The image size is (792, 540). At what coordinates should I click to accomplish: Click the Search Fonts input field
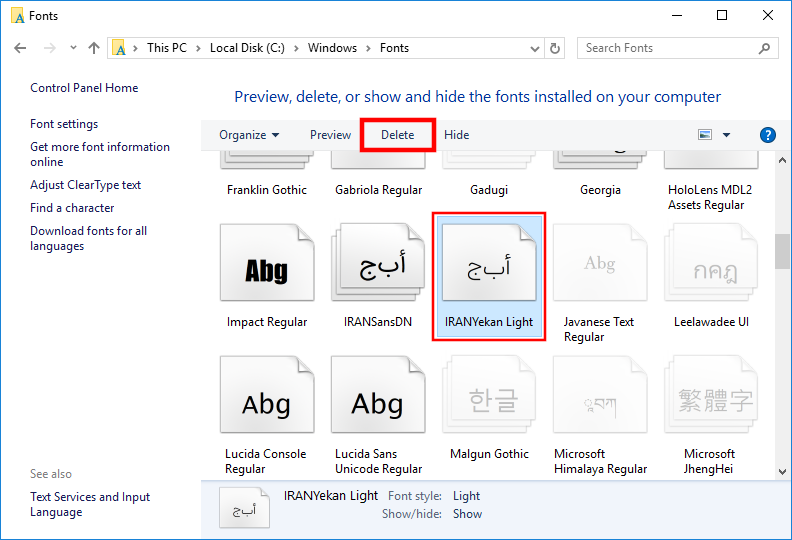668,48
